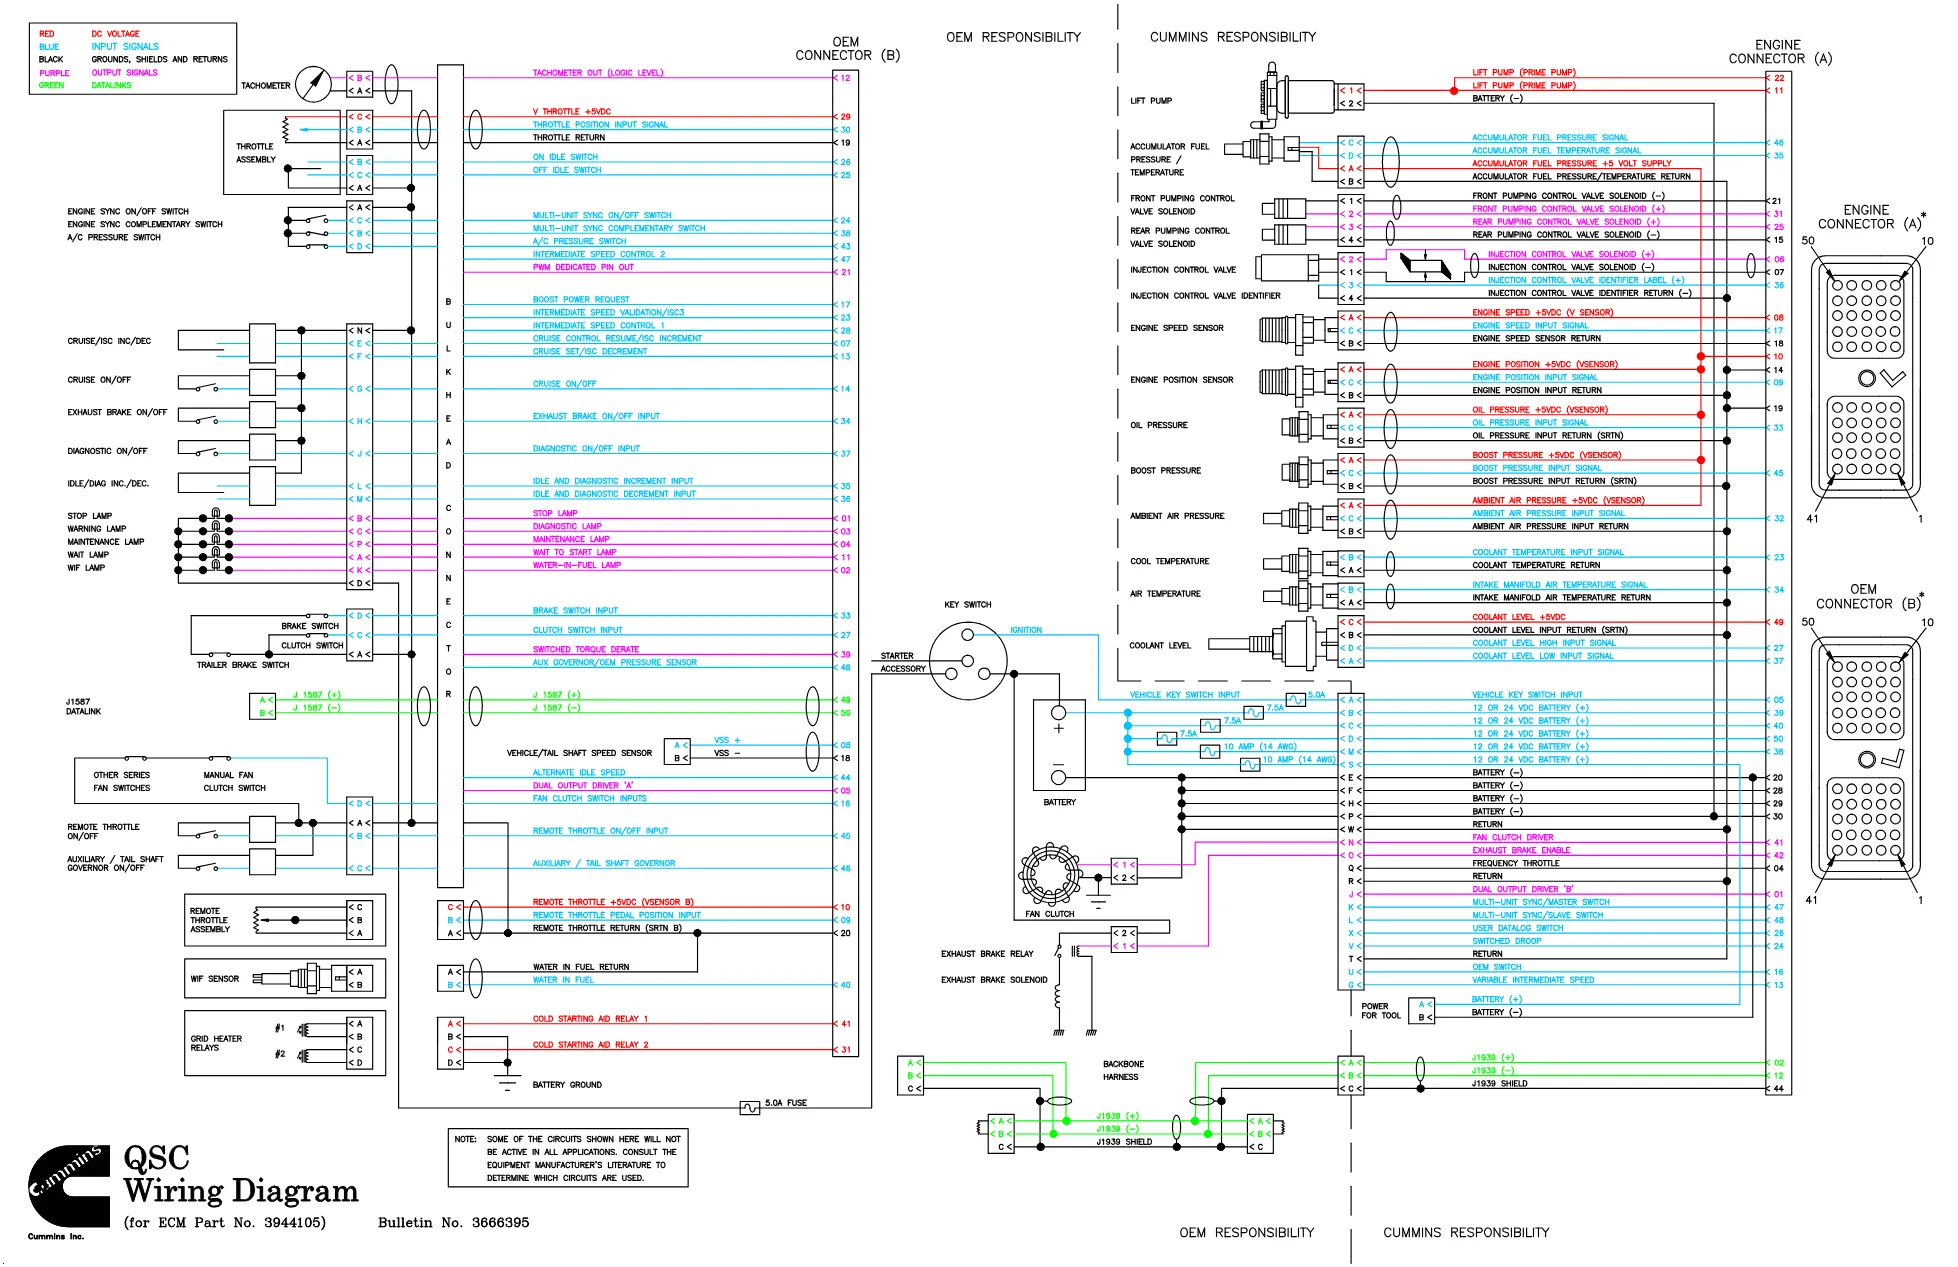Click the NOTE text box

568,1158
